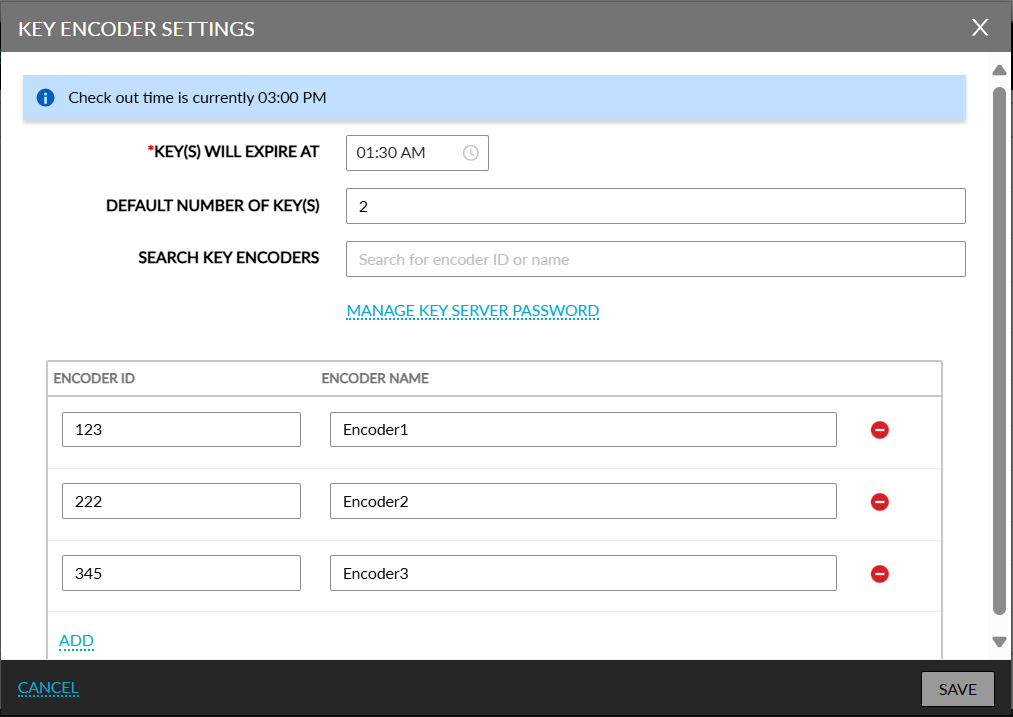Focus the Search Key Encoders field
The height and width of the screenshot is (717, 1013).
click(655, 259)
